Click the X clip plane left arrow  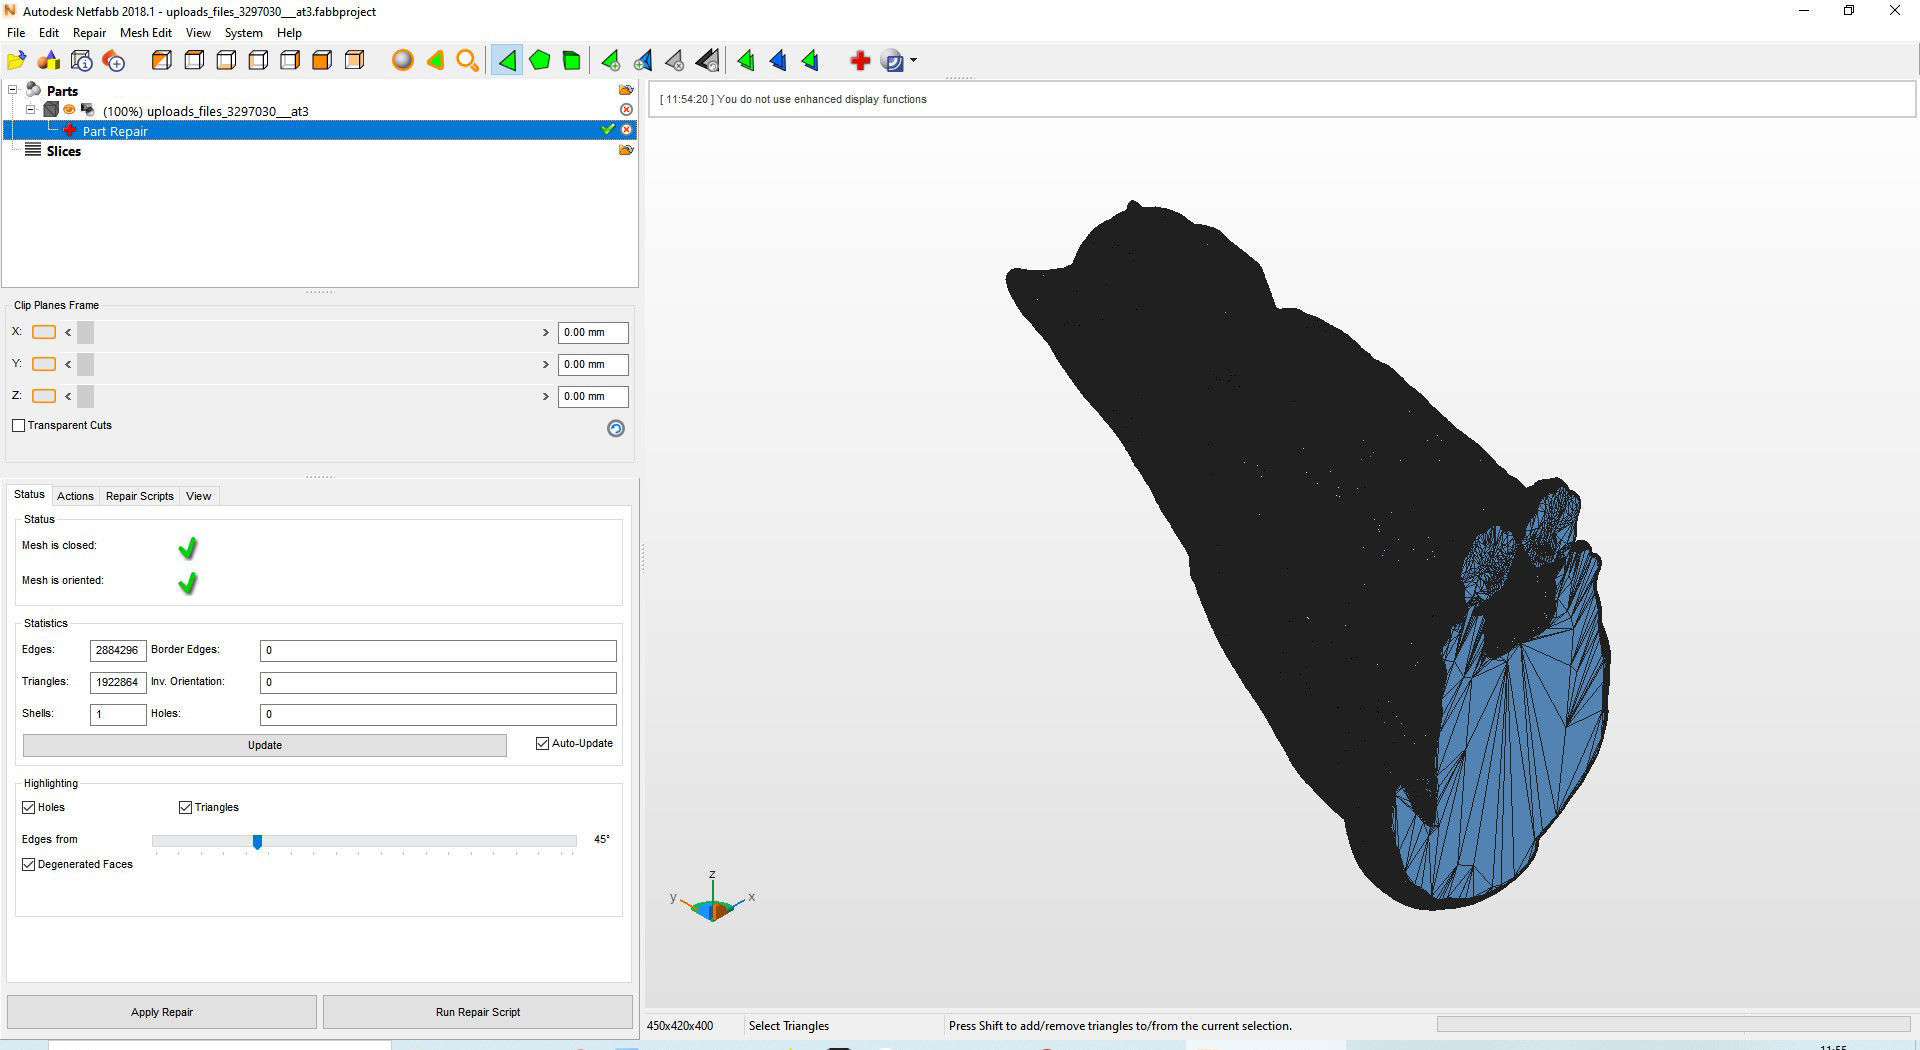tap(68, 333)
